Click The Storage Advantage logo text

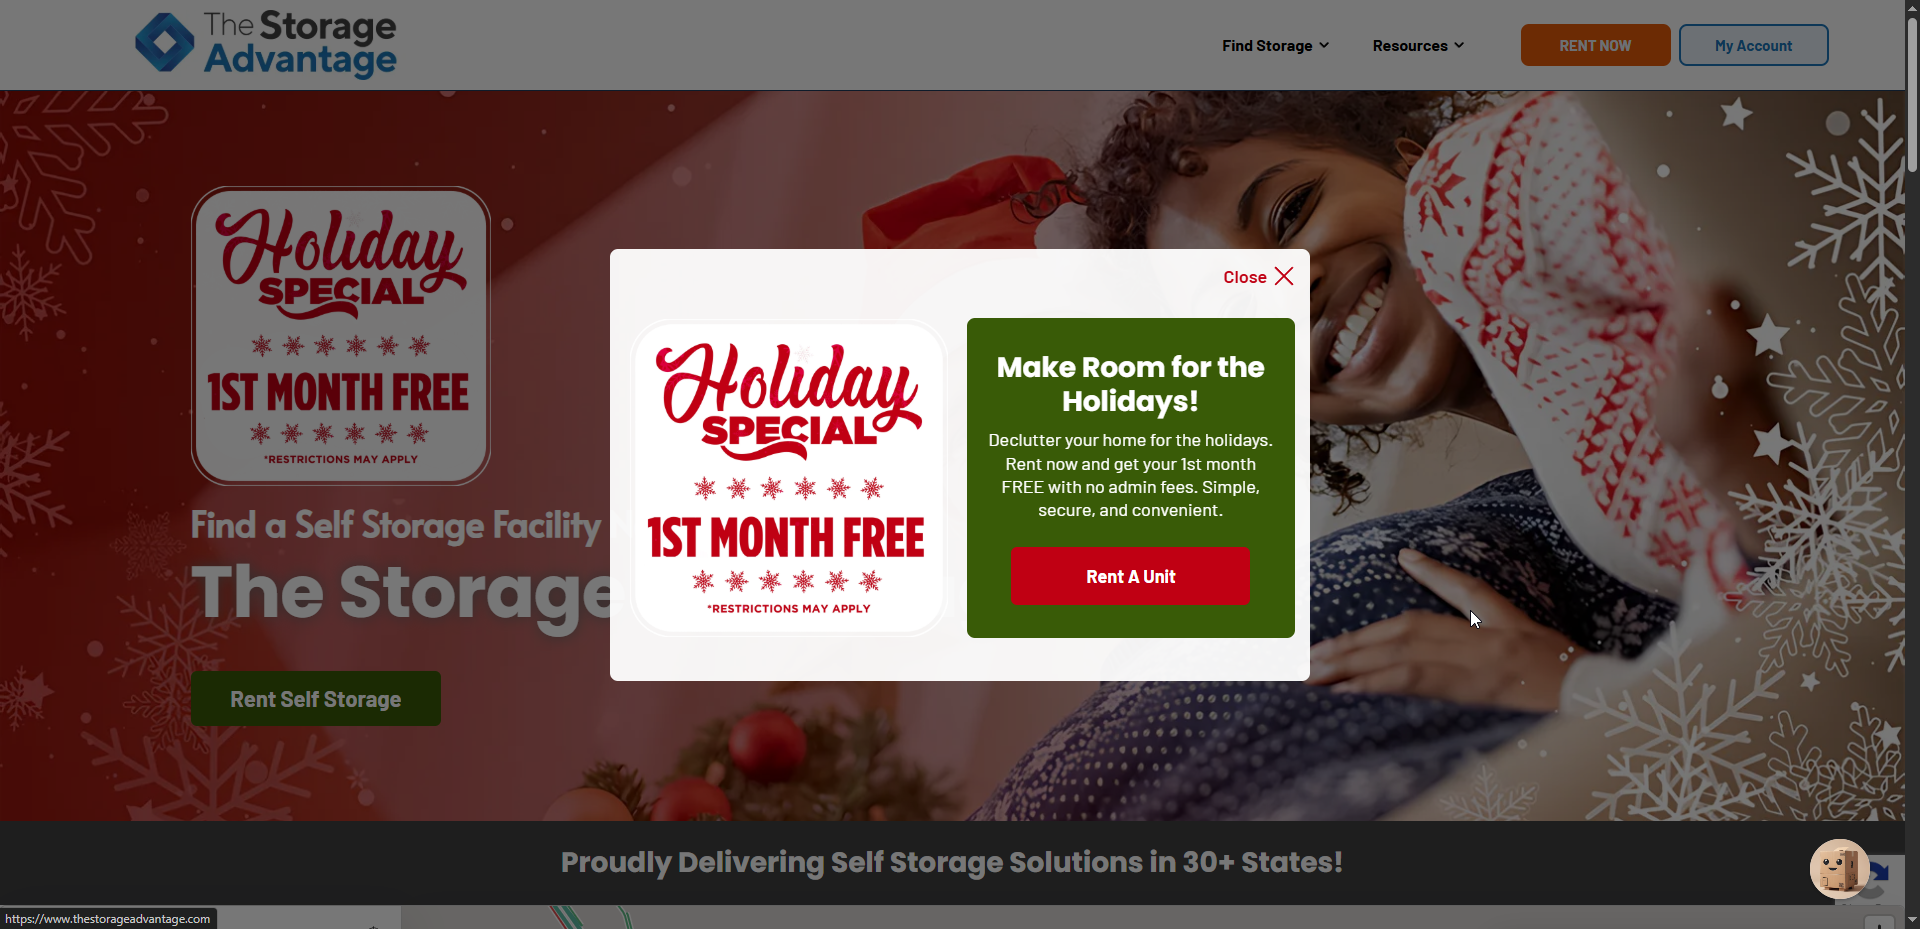pos(300,44)
